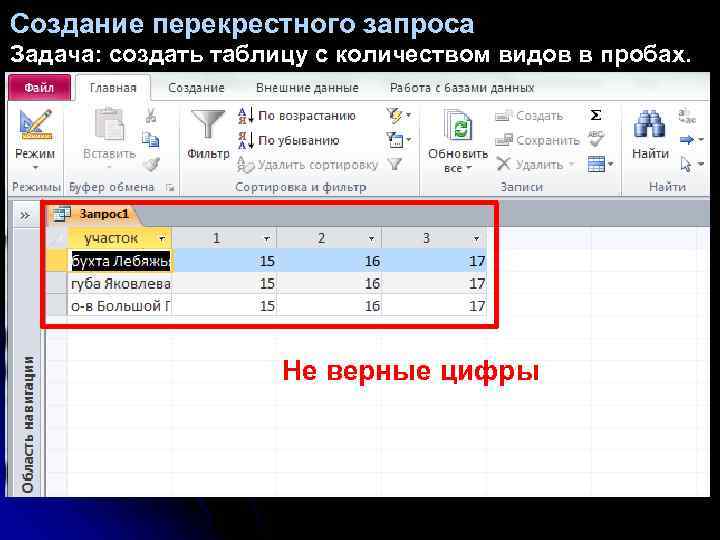
Task: Open the Go To arrow dropdown
Action: point(692,140)
